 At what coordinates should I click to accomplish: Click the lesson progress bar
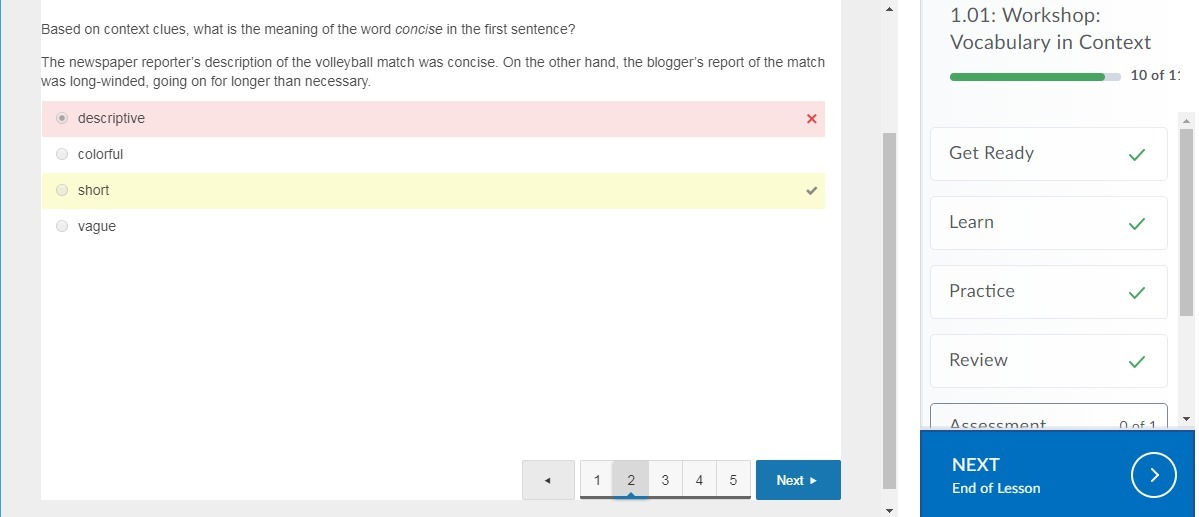[1035, 76]
